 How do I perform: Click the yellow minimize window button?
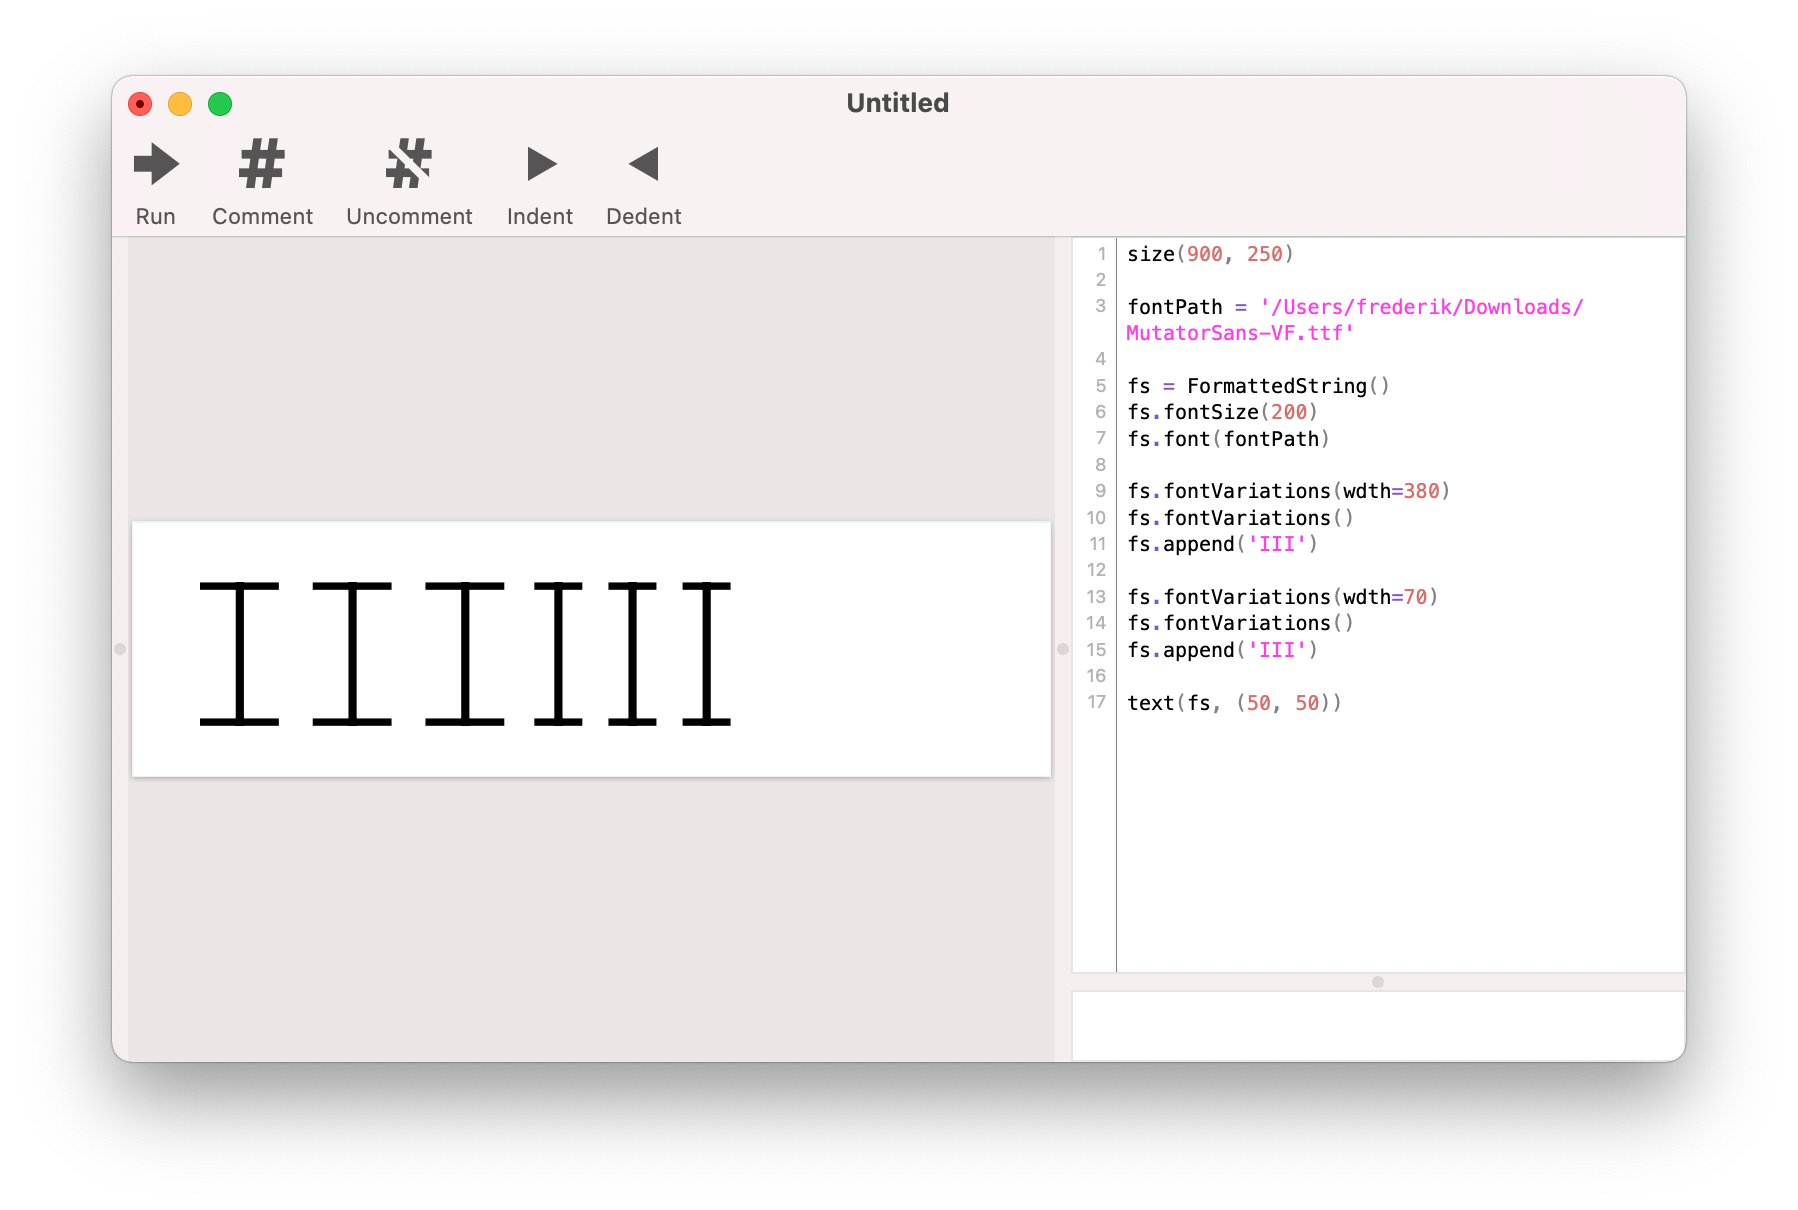180,104
